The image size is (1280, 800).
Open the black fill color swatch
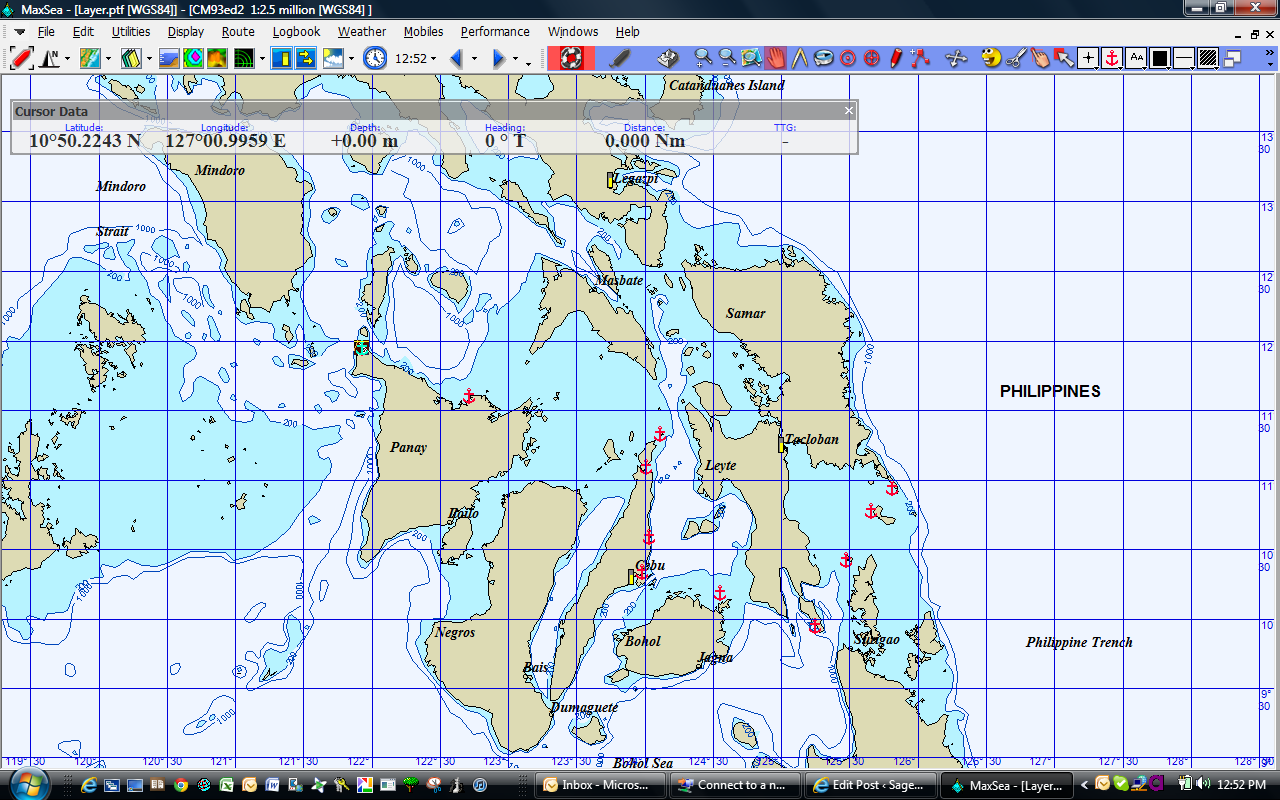tap(1160, 58)
